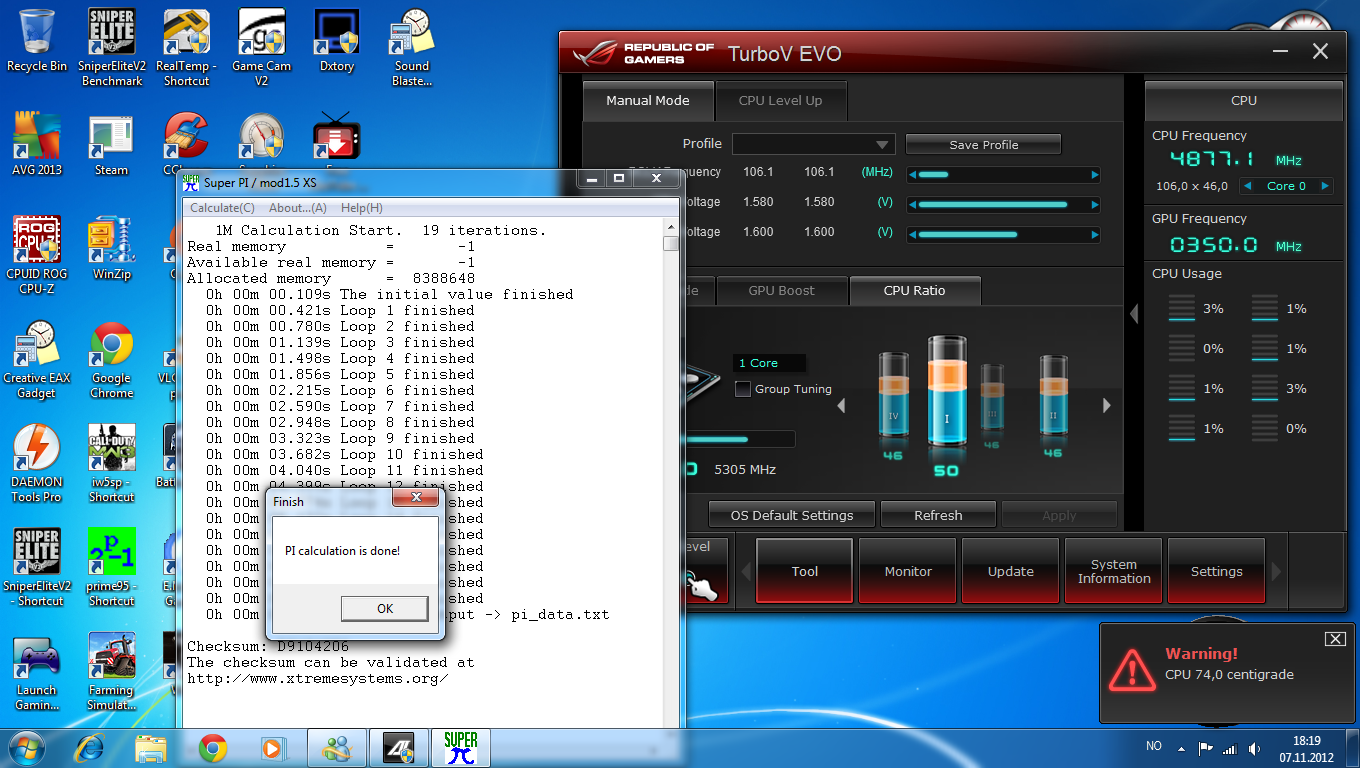Viewport: 1360px width, 768px height.
Task: Open the Windows Start menu
Action: click(25, 748)
